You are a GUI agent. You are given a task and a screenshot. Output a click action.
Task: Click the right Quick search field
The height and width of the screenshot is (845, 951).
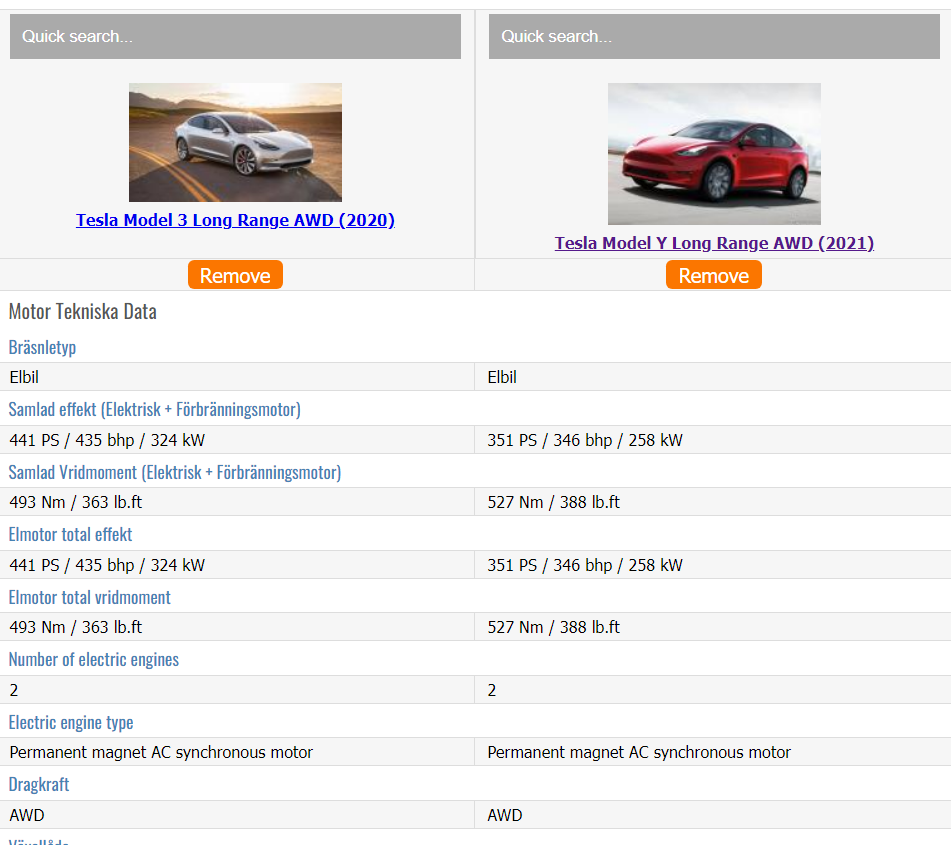tap(714, 36)
